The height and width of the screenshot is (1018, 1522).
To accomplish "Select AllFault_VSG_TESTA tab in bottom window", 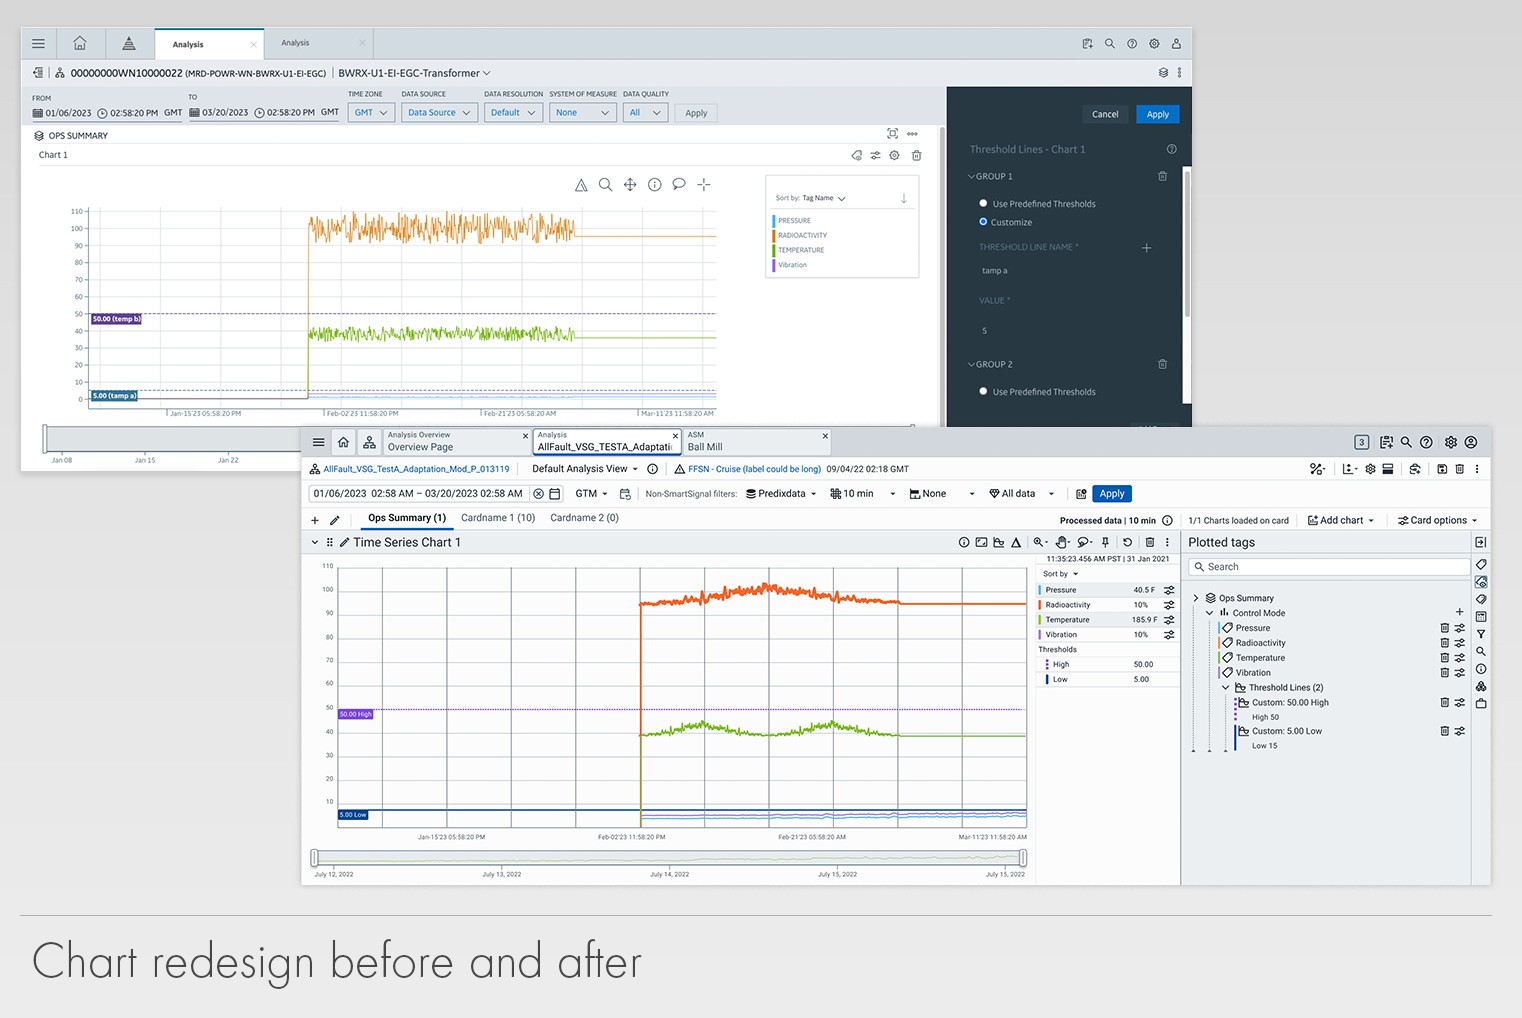I will pos(606,441).
